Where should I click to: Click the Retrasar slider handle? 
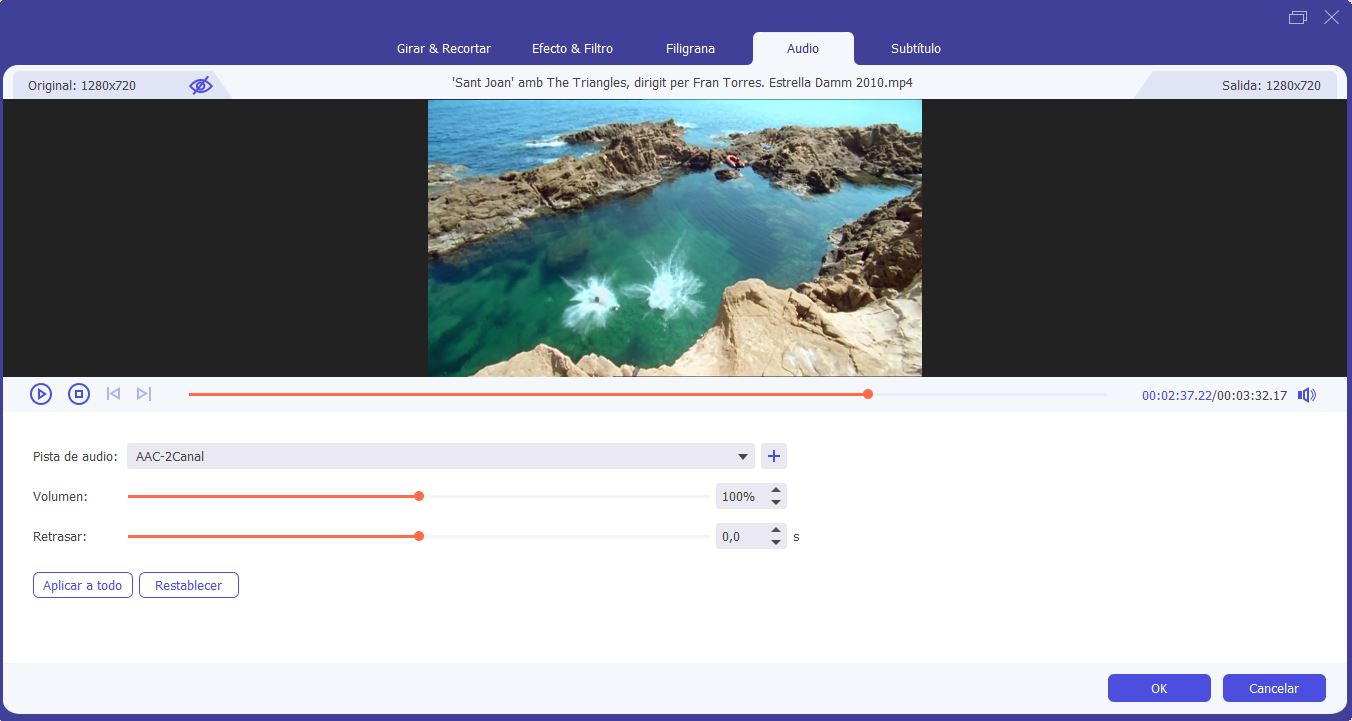419,536
